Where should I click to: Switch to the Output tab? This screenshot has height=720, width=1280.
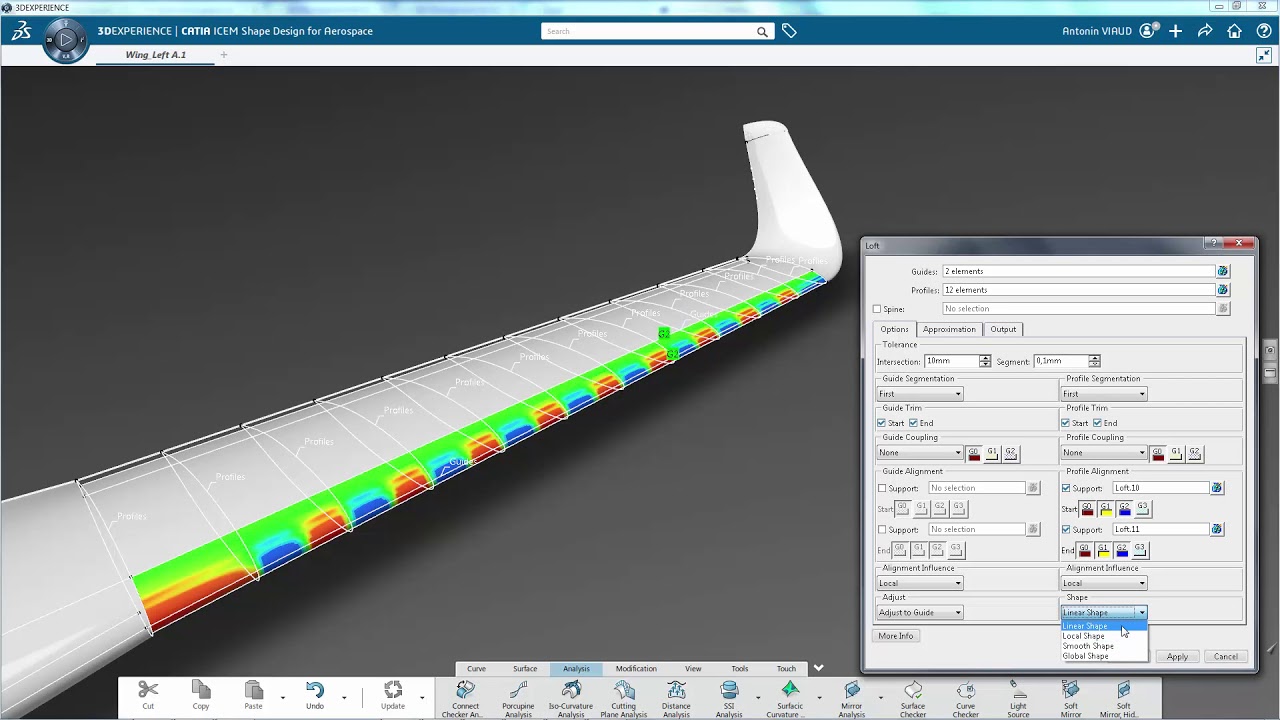tap(1003, 329)
